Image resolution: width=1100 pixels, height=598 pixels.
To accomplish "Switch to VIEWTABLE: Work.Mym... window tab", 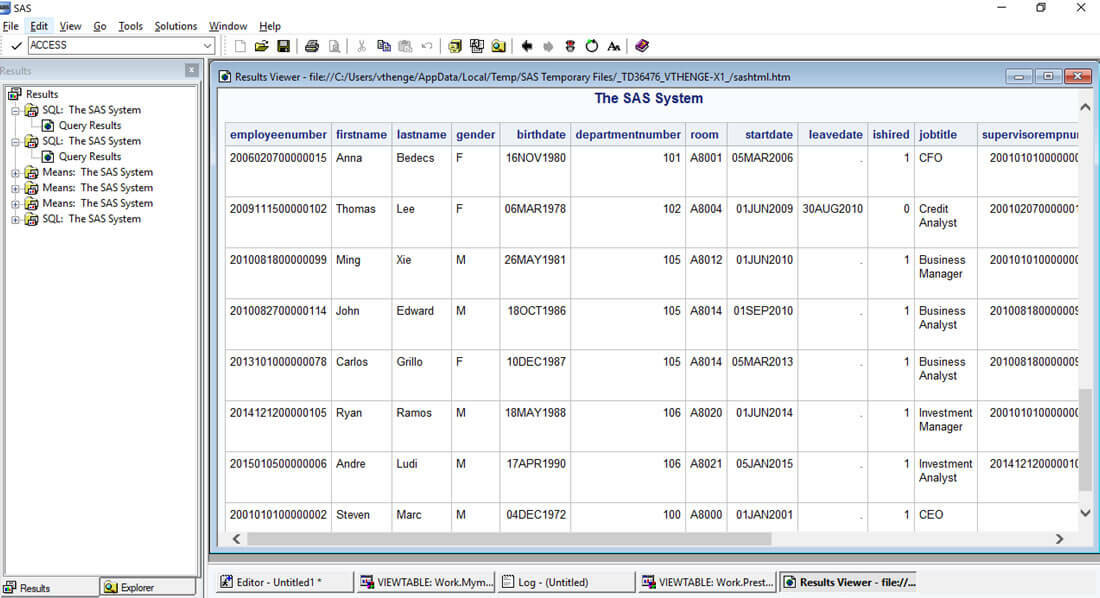I will [427, 582].
